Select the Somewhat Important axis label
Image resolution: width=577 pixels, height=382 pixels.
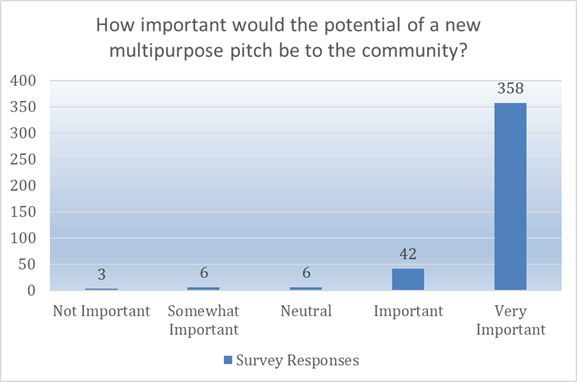pos(204,320)
